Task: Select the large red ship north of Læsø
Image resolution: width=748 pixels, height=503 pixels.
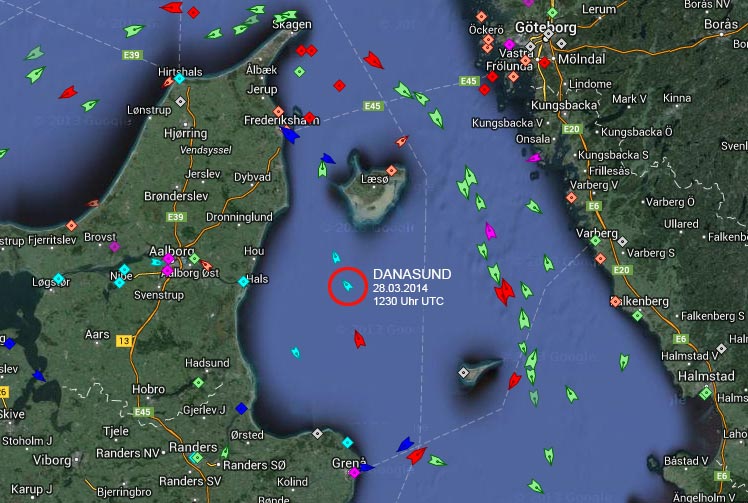Action: (x=374, y=60)
